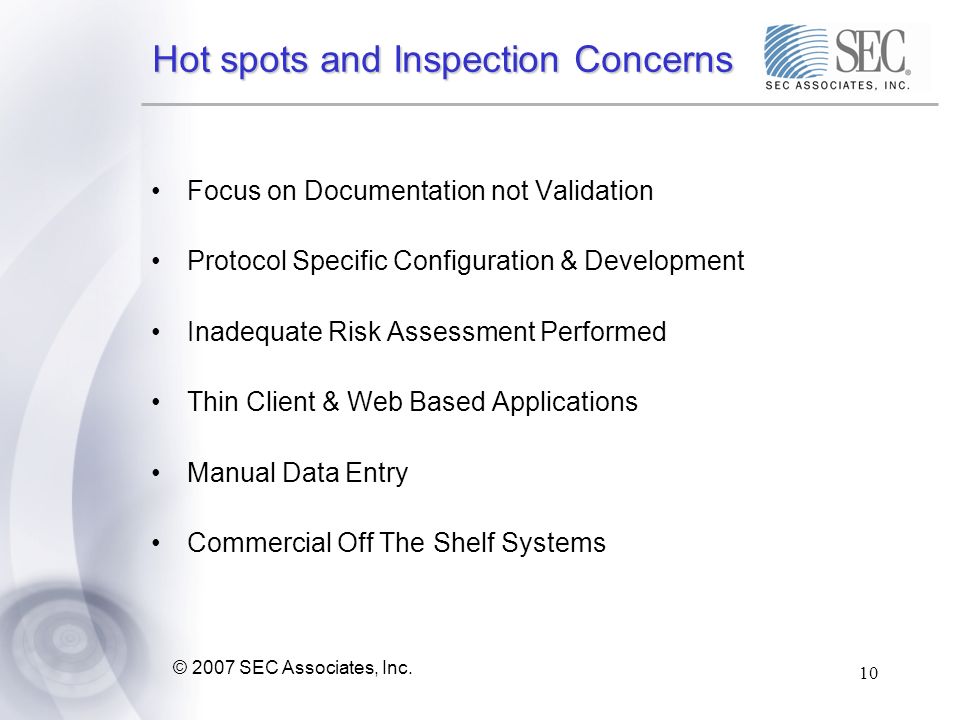Viewport: 960px width, 720px height.
Task: Click the slide title Hot spots and Inspection Concerns
Action: (x=443, y=60)
